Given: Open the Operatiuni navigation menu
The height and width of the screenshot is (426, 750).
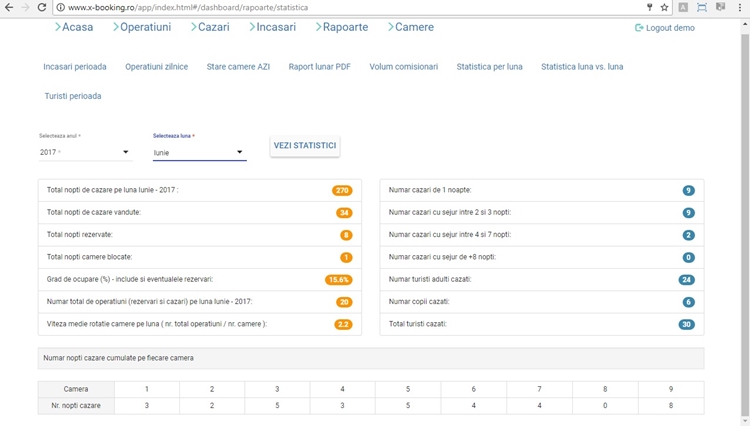Looking at the screenshot, I should pos(140,27).
